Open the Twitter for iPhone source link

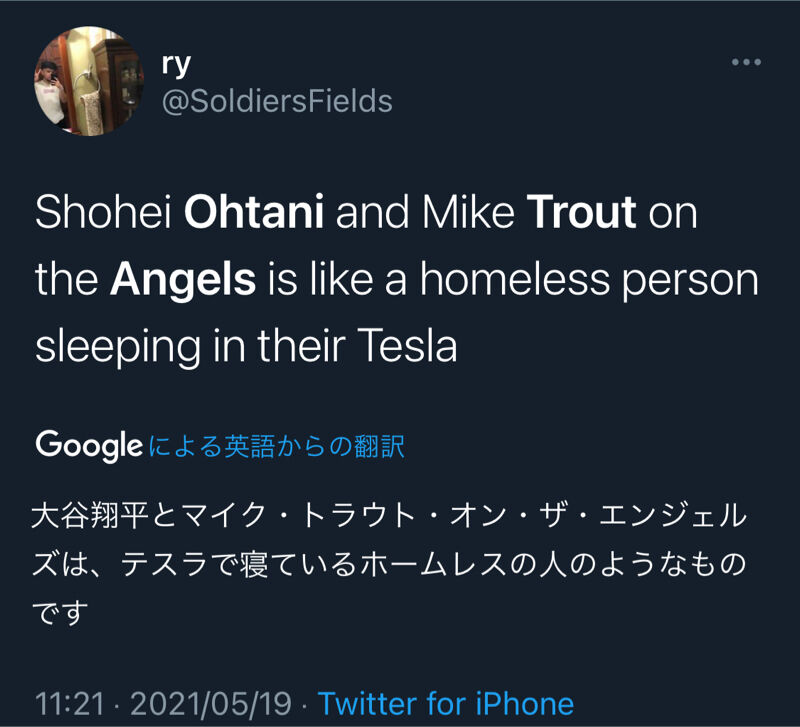[x=446, y=703]
